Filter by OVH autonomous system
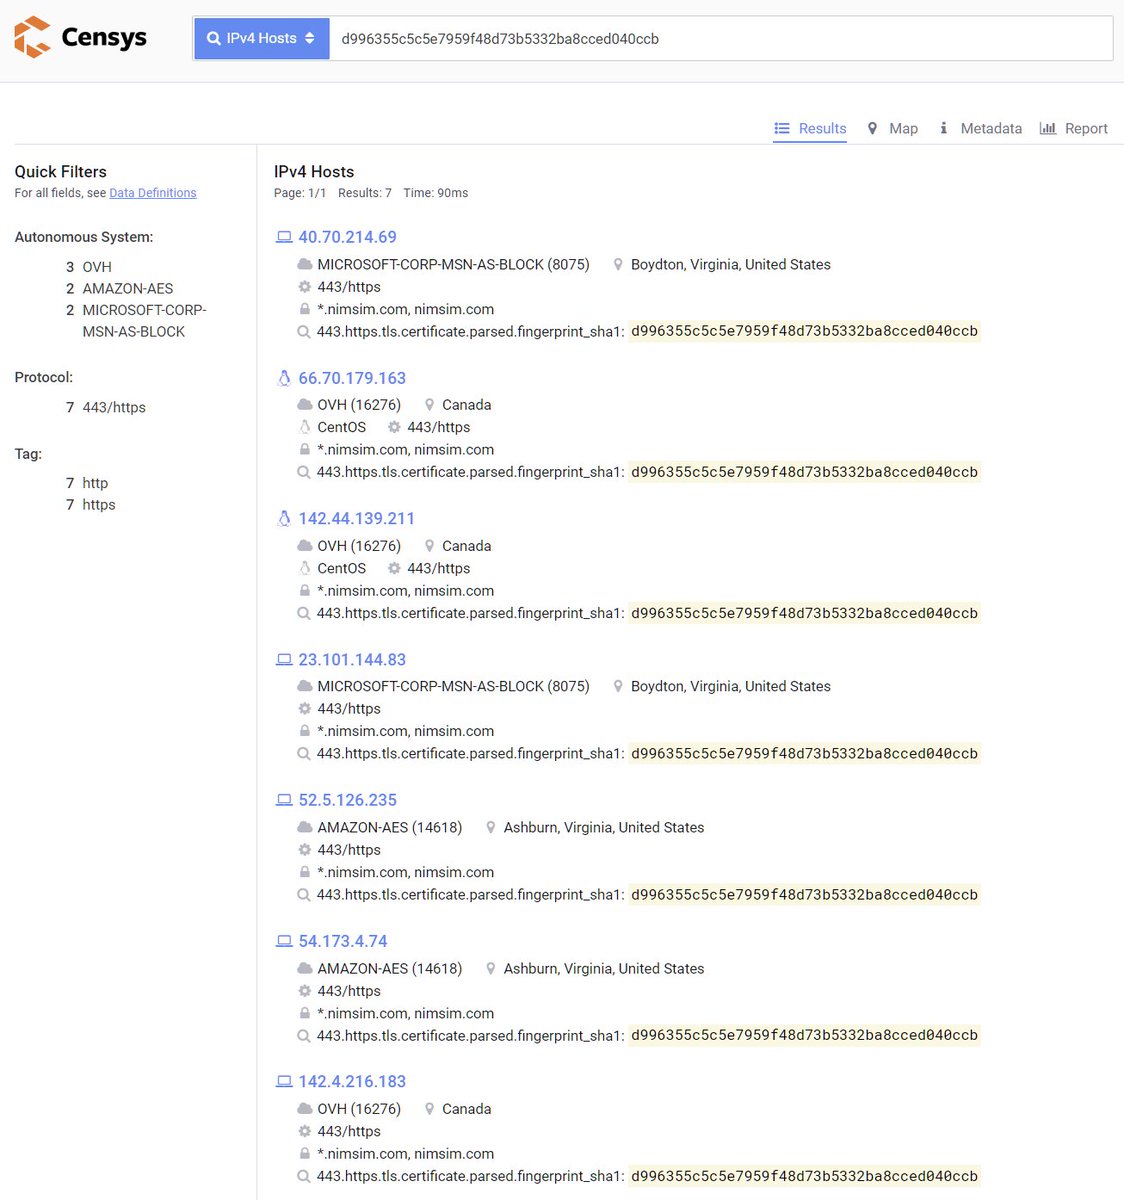The image size is (1124, 1200). [x=97, y=267]
